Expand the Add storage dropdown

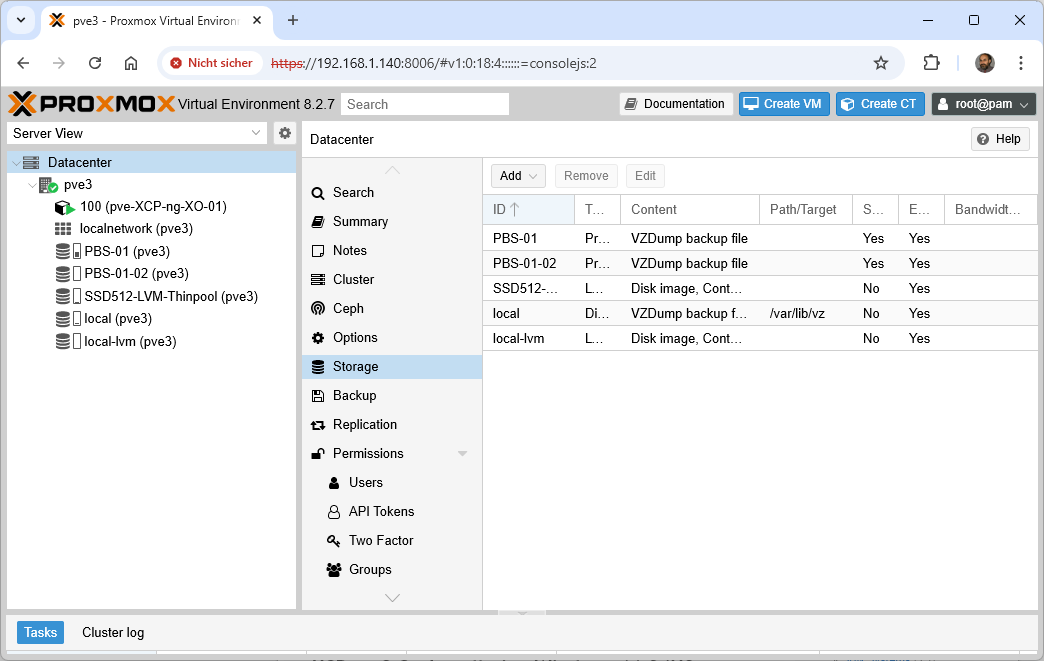pos(518,176)
